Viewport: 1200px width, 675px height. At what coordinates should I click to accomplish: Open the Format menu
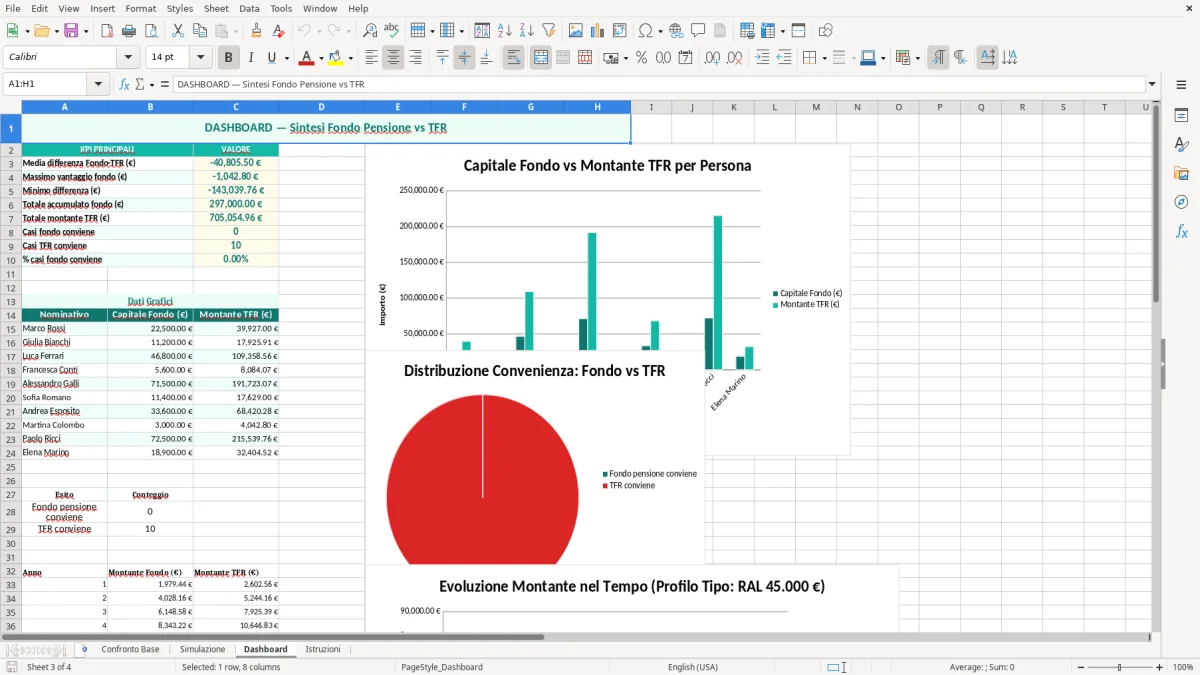pos(140,8)
